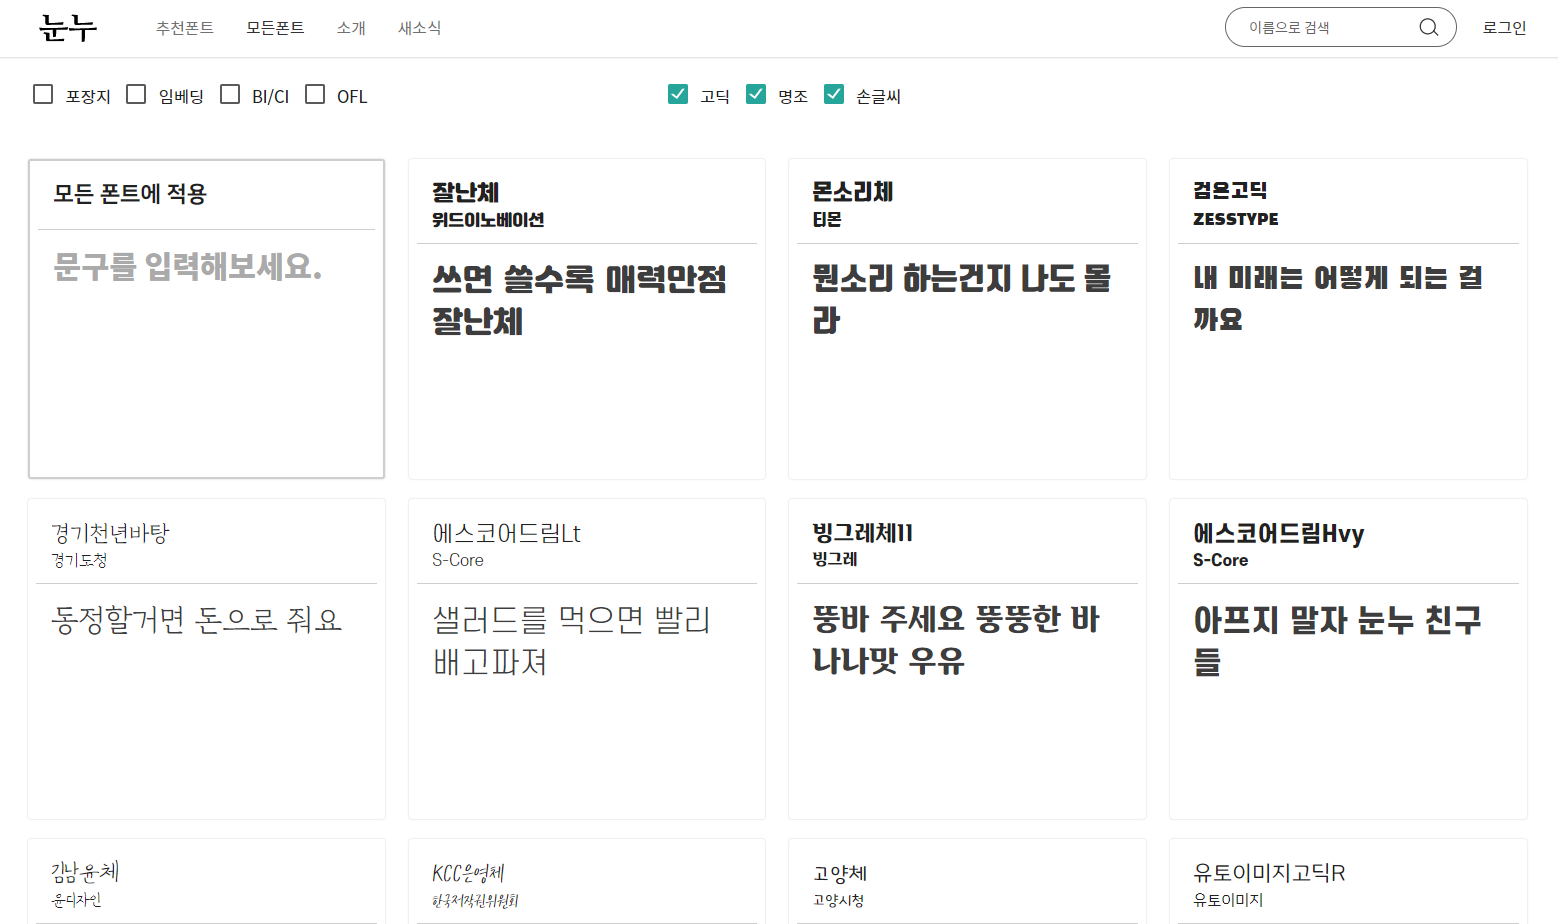Enable the BI/CI checkbox

[230, 94]
